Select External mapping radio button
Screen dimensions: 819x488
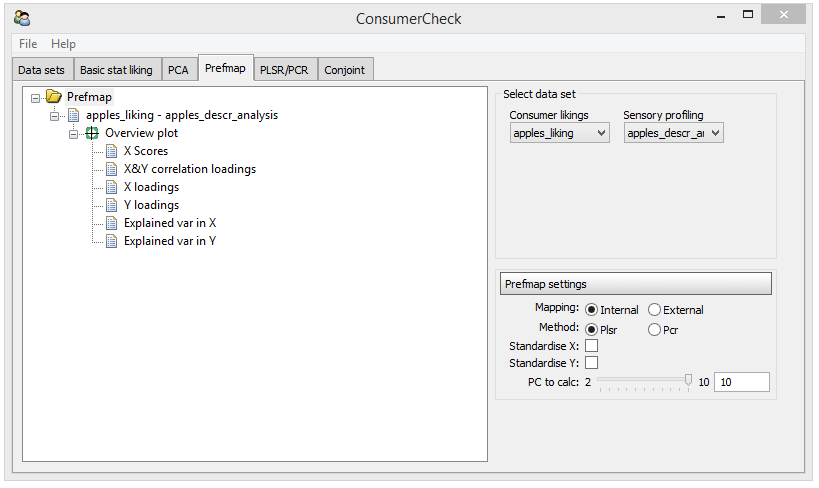point(654,310)
